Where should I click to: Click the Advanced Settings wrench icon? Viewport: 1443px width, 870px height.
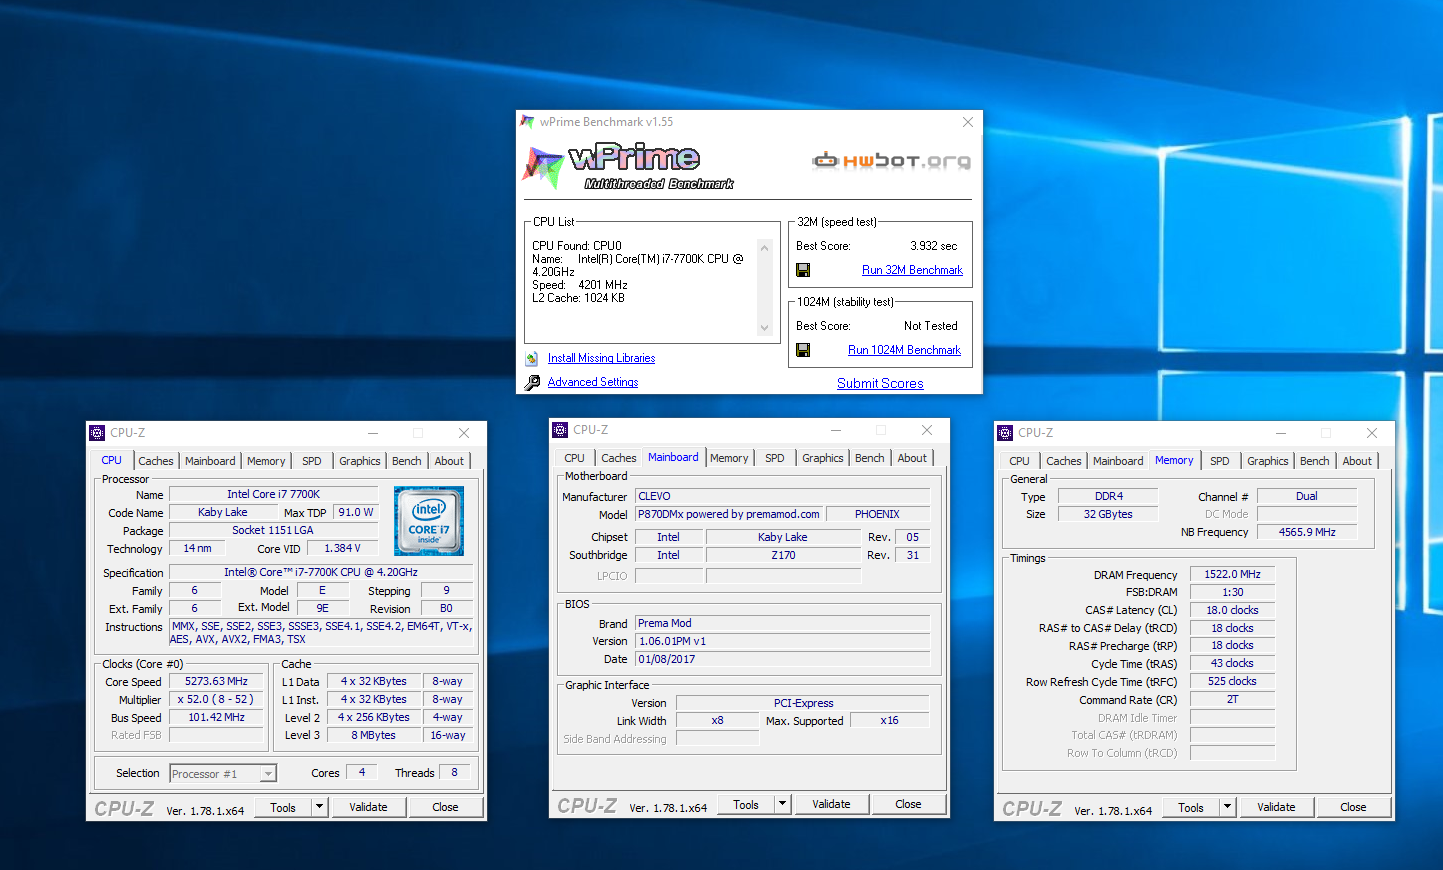[532, 382]
